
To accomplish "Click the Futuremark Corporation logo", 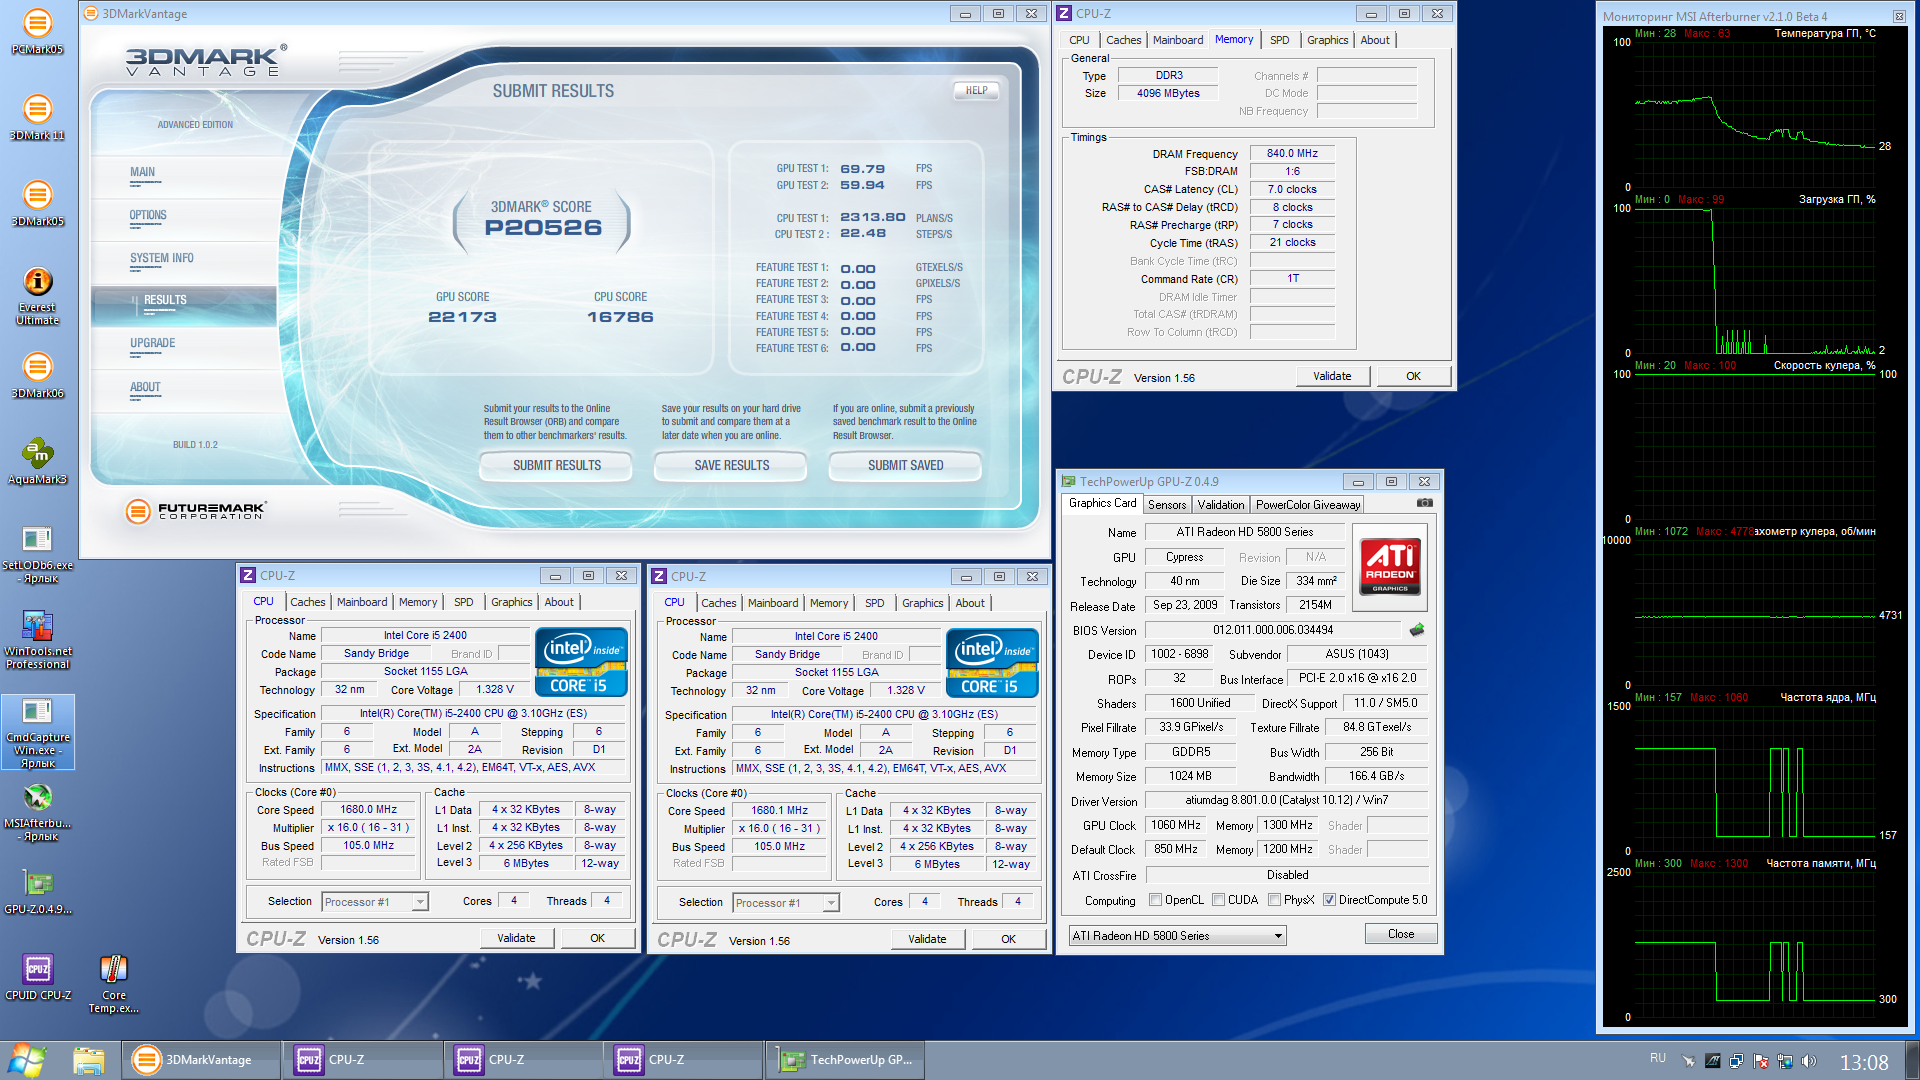I will [196, 511].
